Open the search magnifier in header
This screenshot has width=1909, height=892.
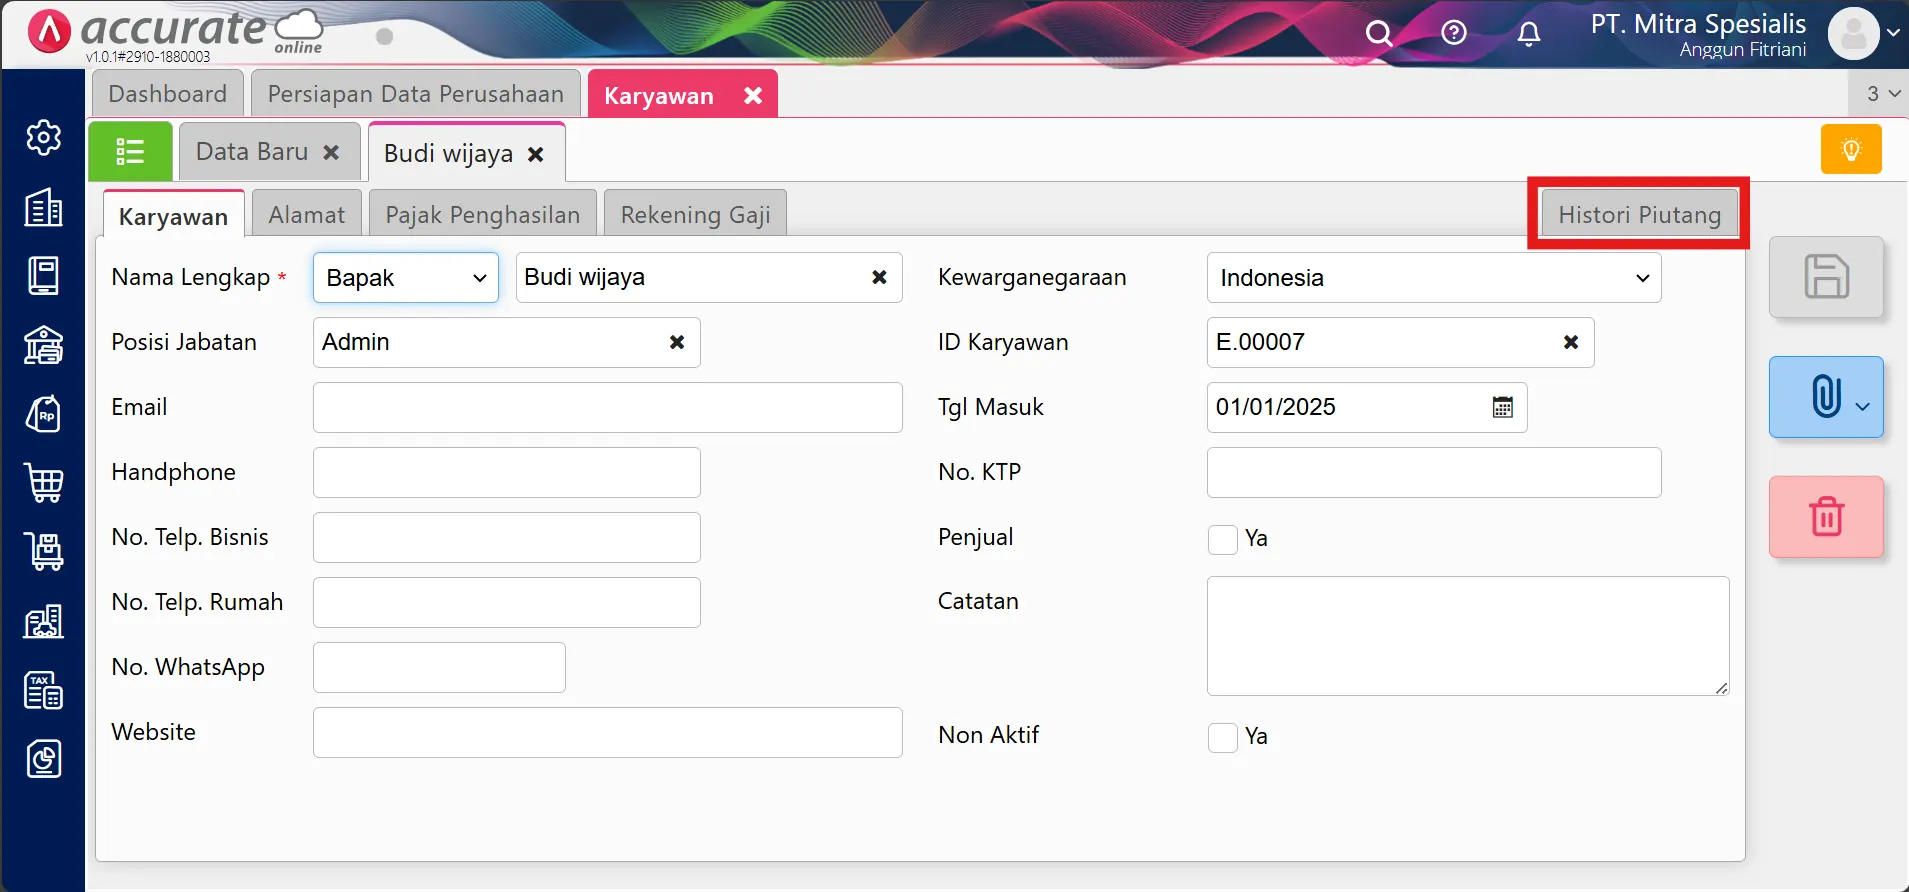click(1379, 34)
